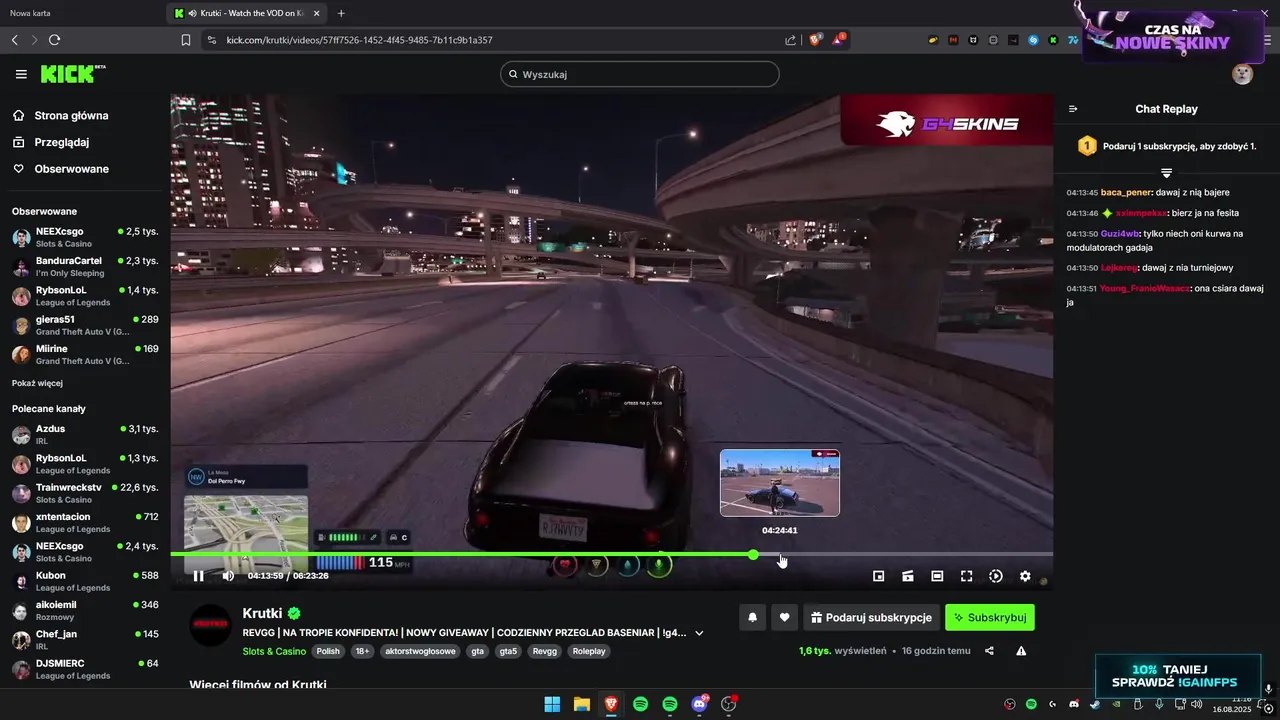Open Windows Start menu
This screenshot has height=720, width=1280.
coord(552,704)
